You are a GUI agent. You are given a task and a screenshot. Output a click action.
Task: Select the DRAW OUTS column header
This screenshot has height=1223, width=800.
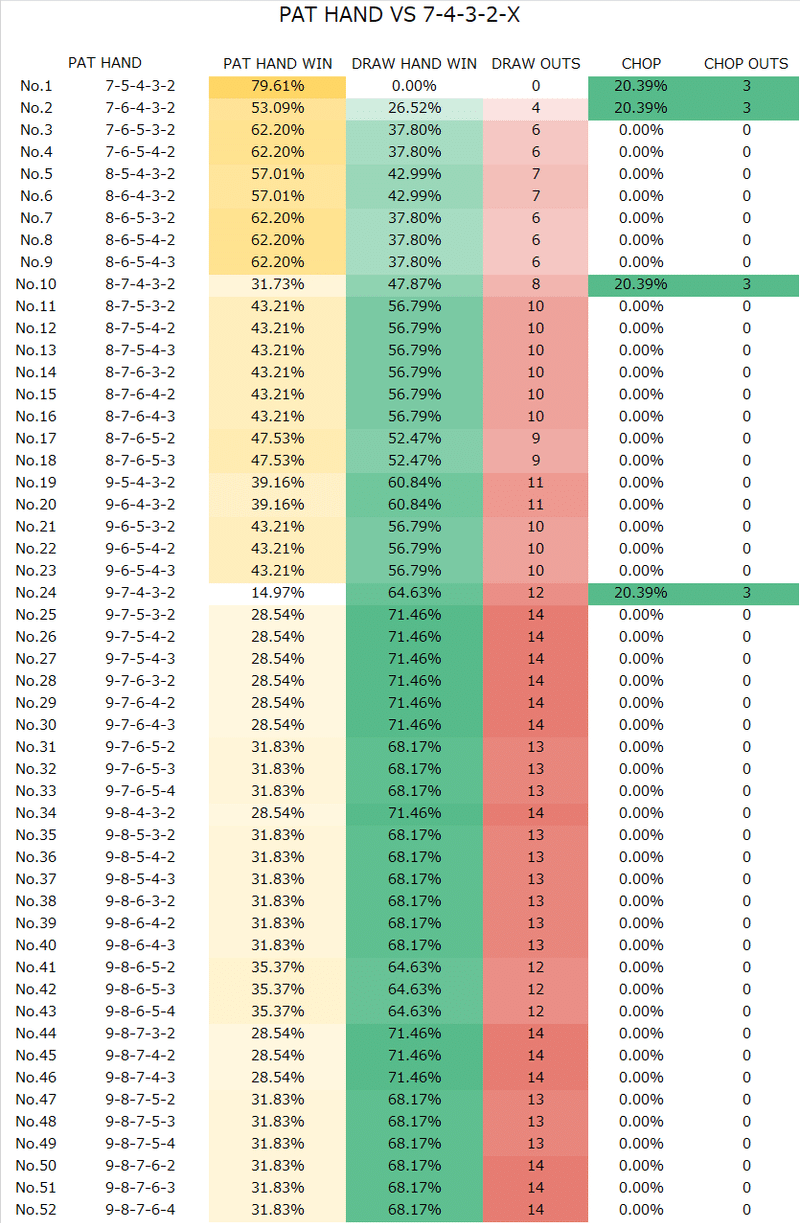tap(536, 63)
